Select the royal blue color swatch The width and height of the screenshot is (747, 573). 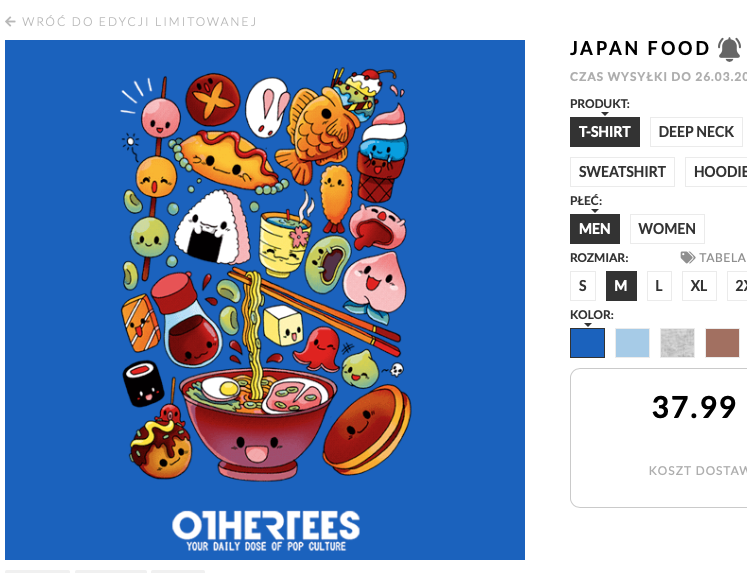(x=588, y=343)
